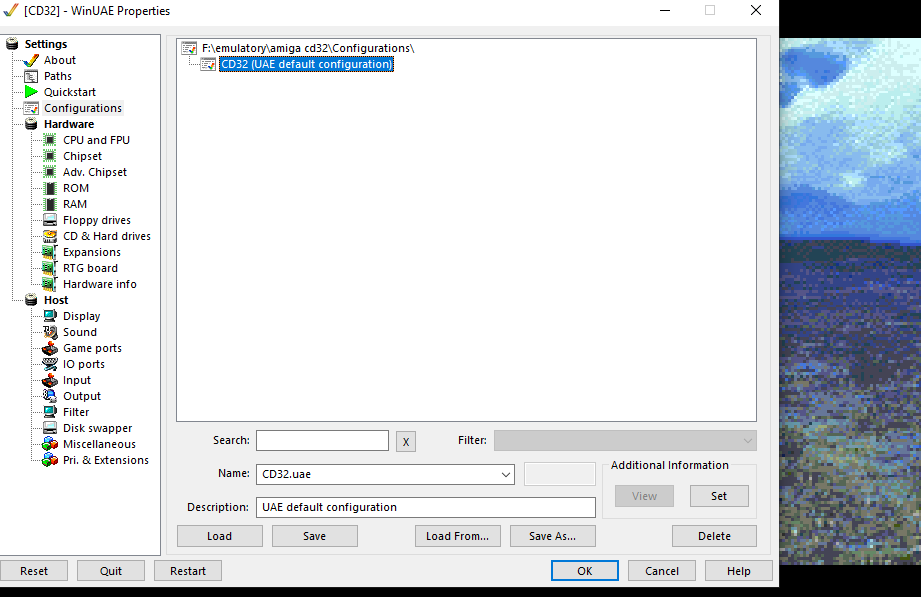Image resolution: width=921 pixels, height=597 pixels.
Task: Select CD32 (UAE default configuration) entry
Action: pos(306,64)
